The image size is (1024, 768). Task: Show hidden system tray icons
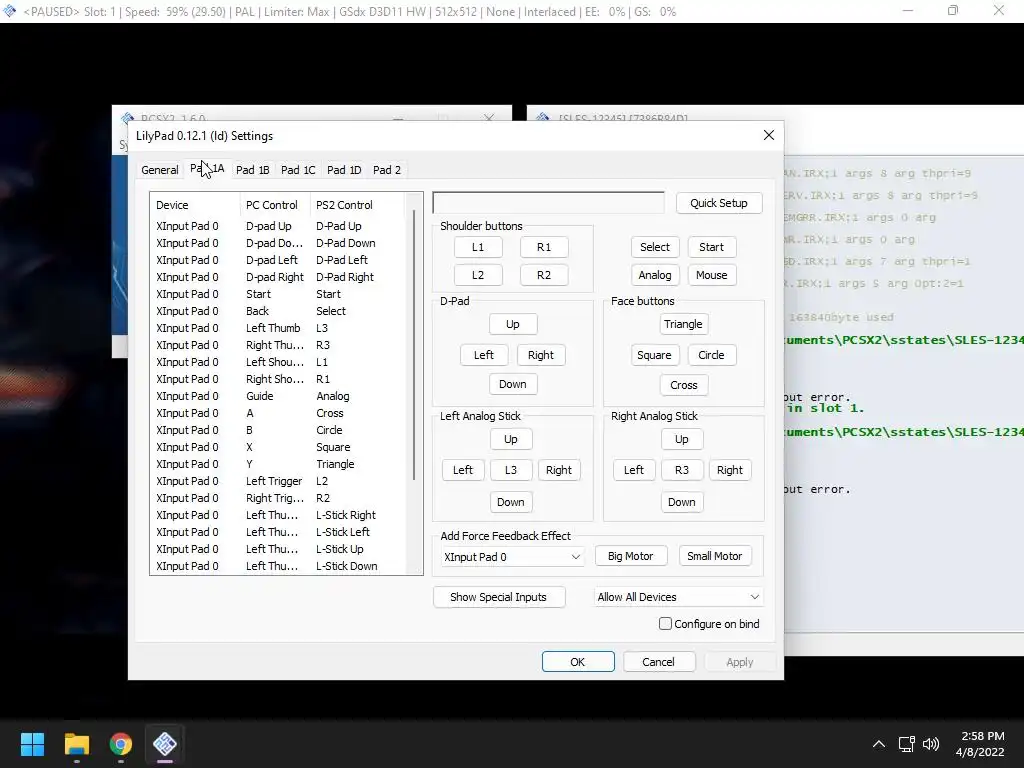point(879,744)
